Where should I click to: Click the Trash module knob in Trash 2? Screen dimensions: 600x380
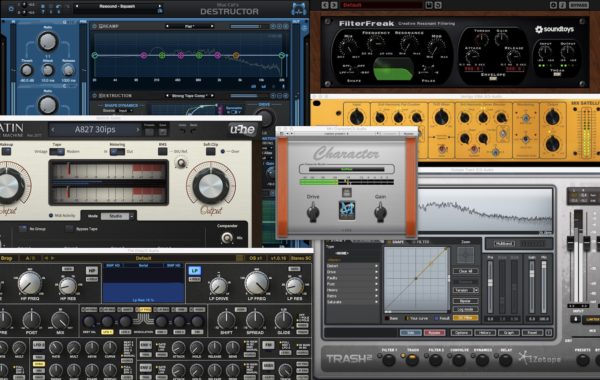(412, 360)
